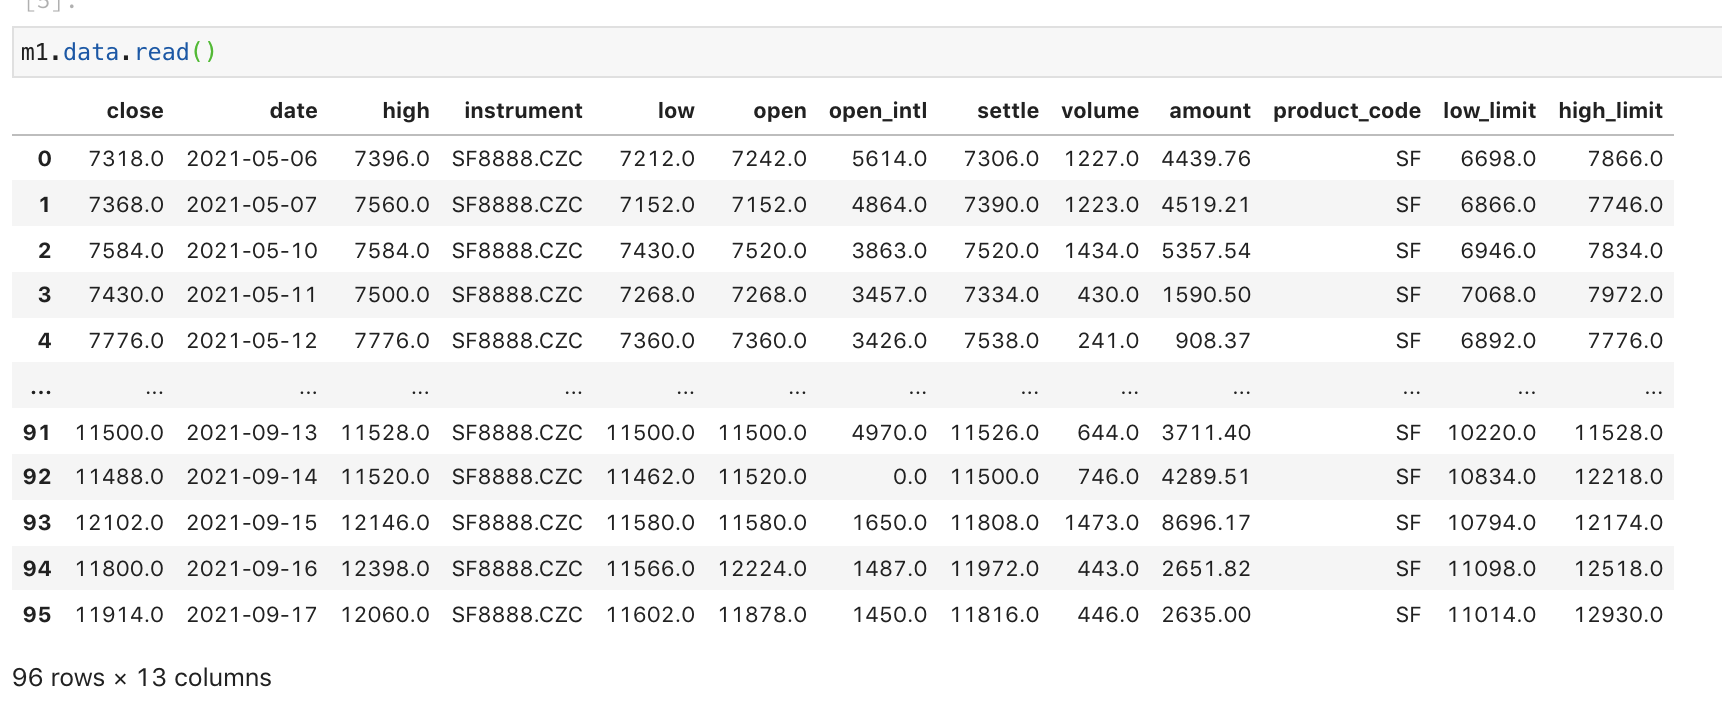Click the 'open_intl' column header
Viewport: 1722px width, 706px height.
click(x=877, y=111)
